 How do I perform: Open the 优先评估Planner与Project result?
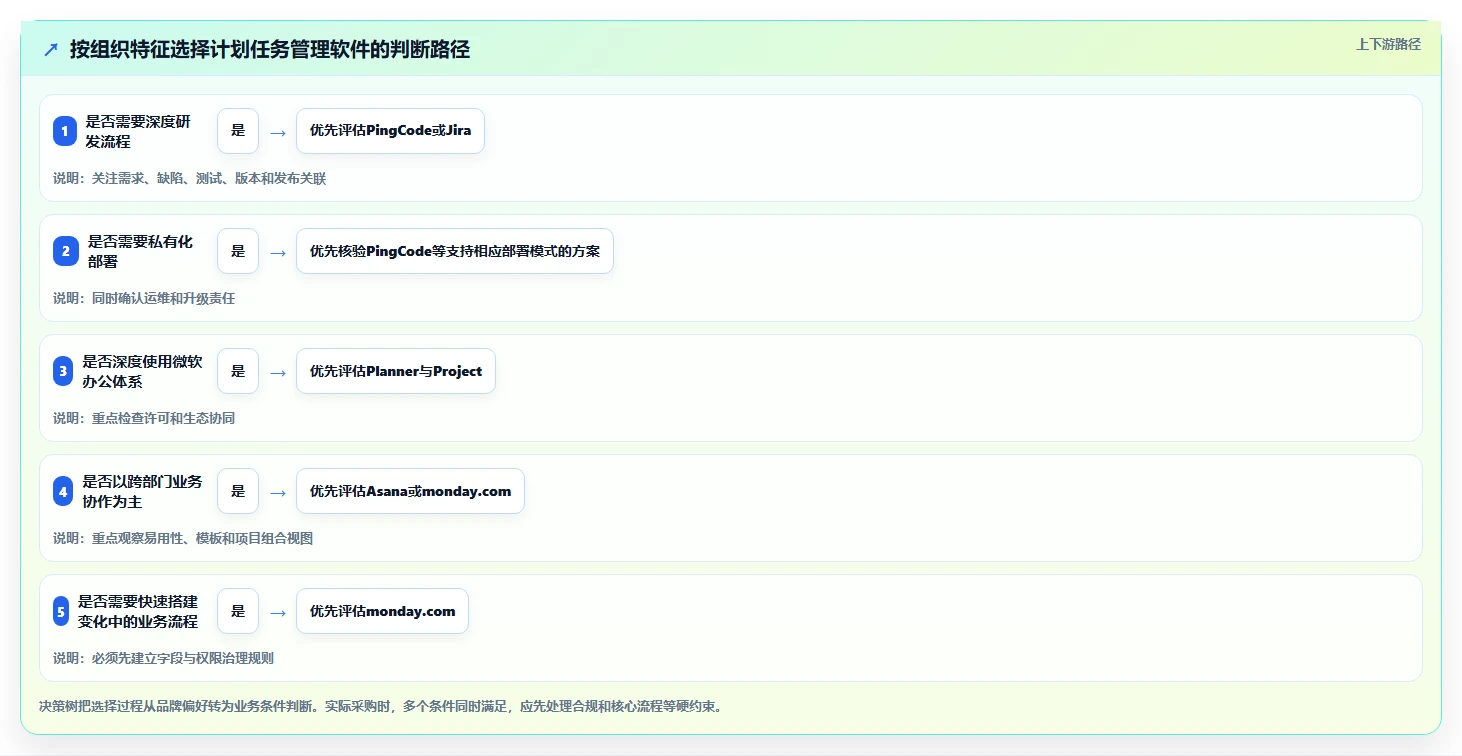[x=396, y=371]
